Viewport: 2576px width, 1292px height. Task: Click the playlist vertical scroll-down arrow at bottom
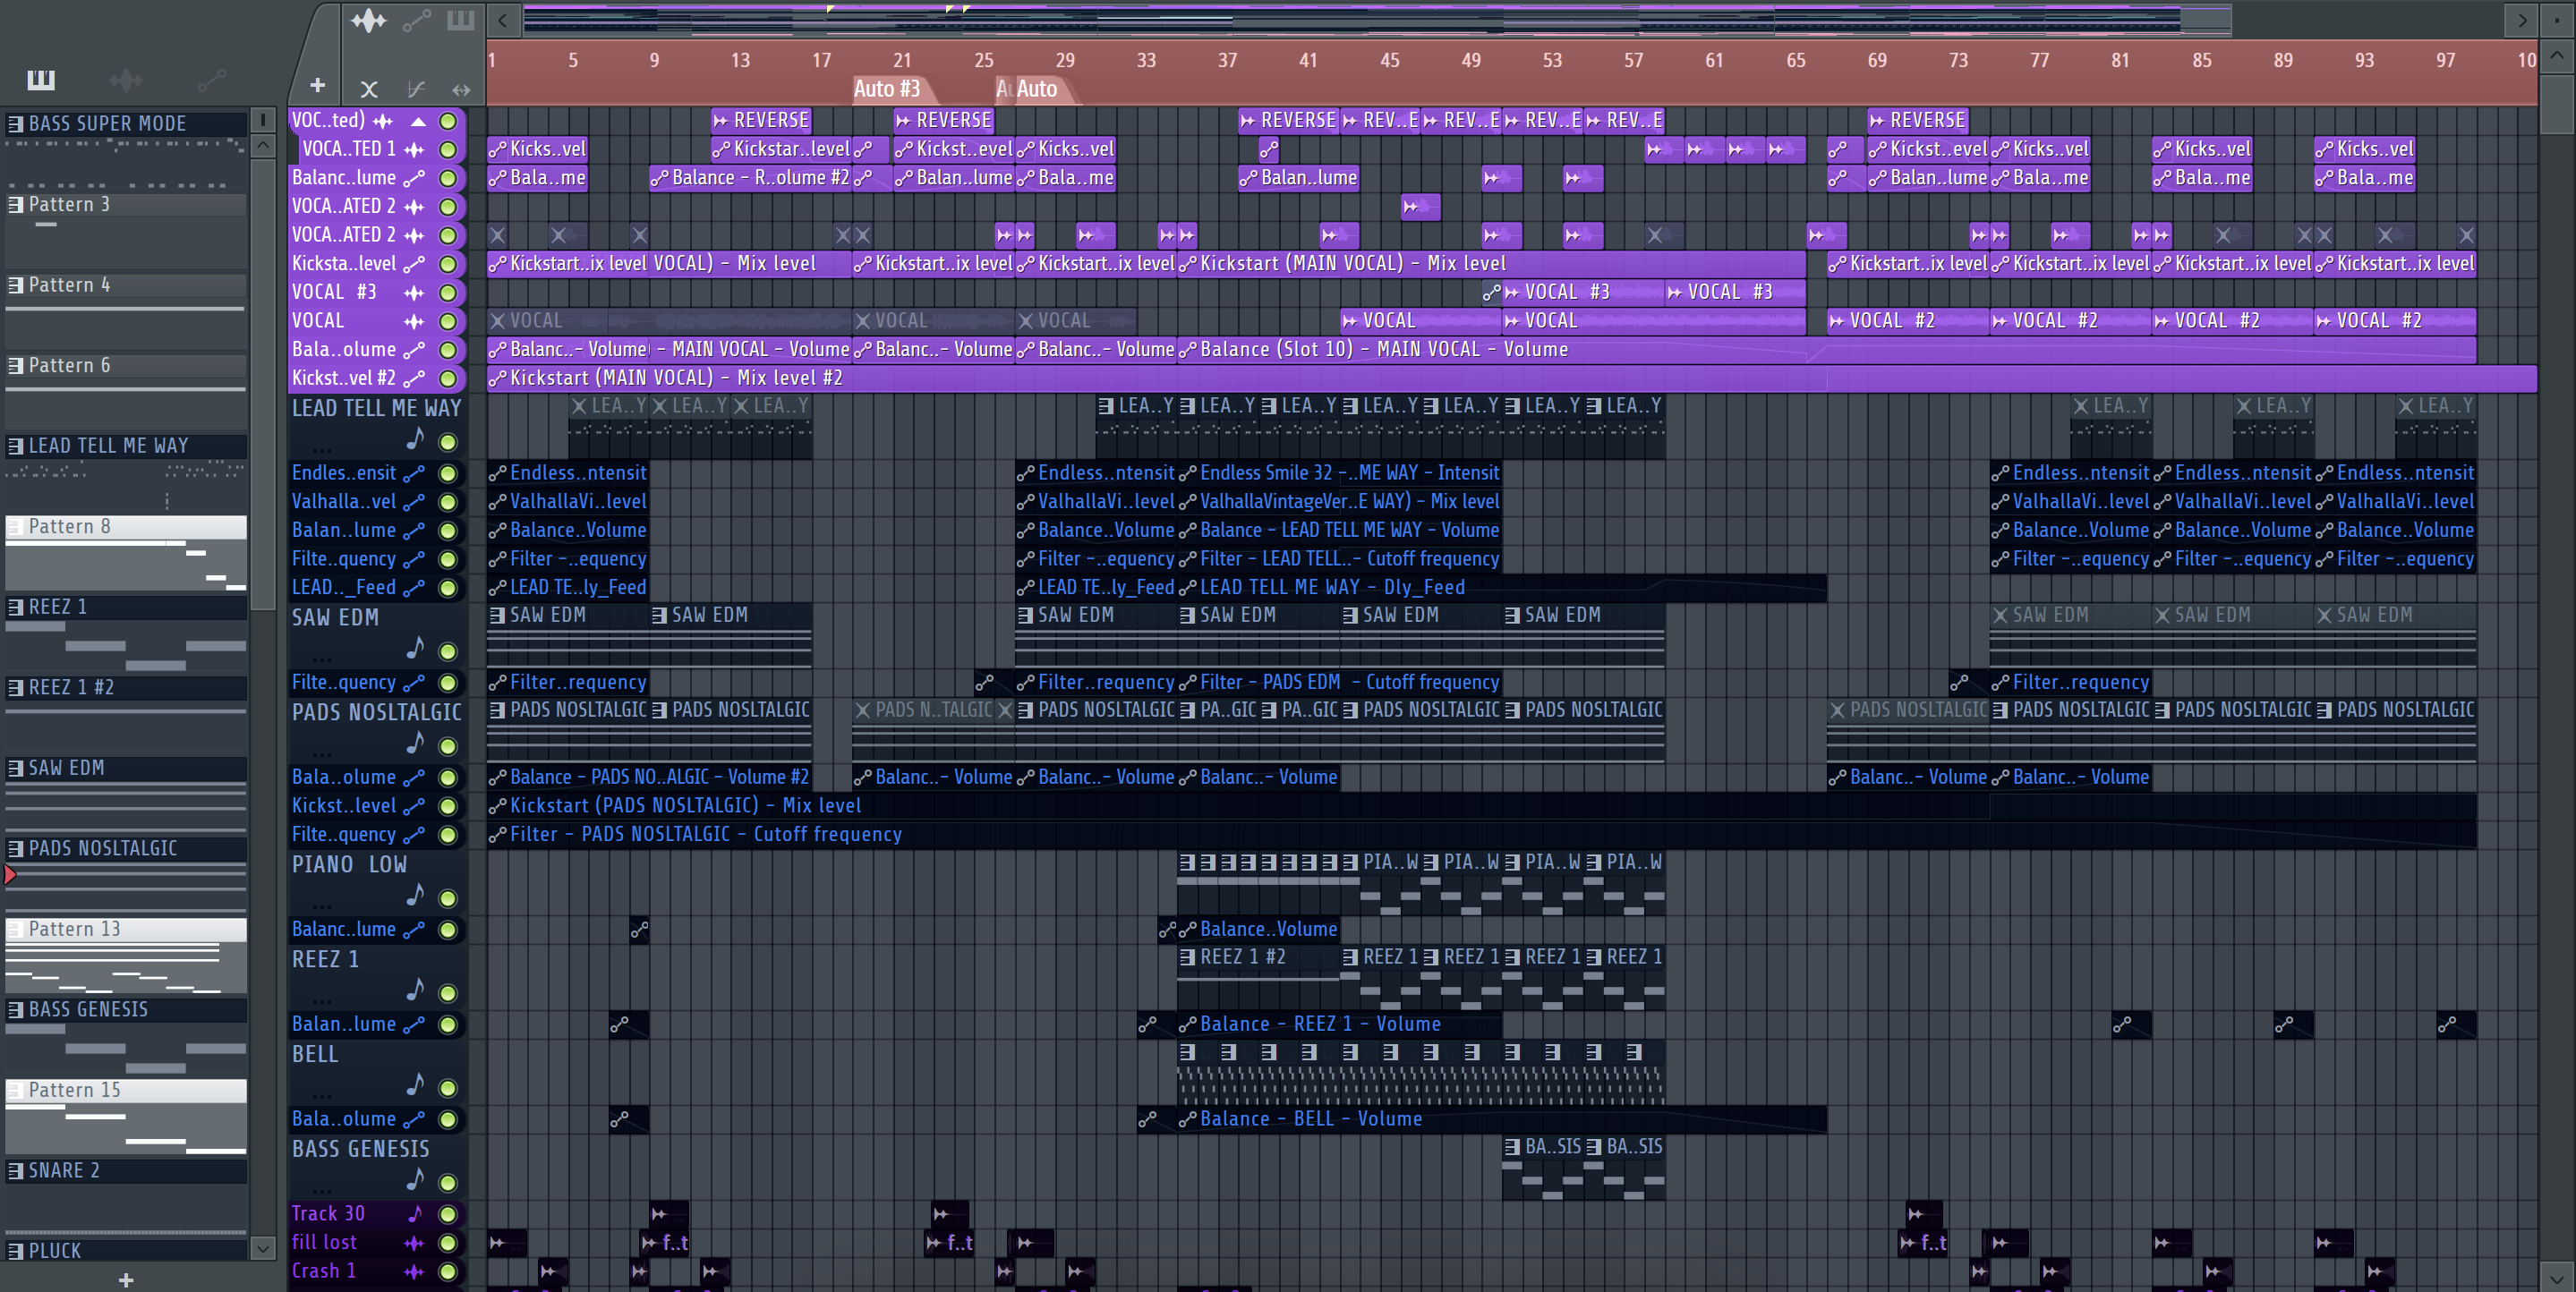pos(2557,1277)
